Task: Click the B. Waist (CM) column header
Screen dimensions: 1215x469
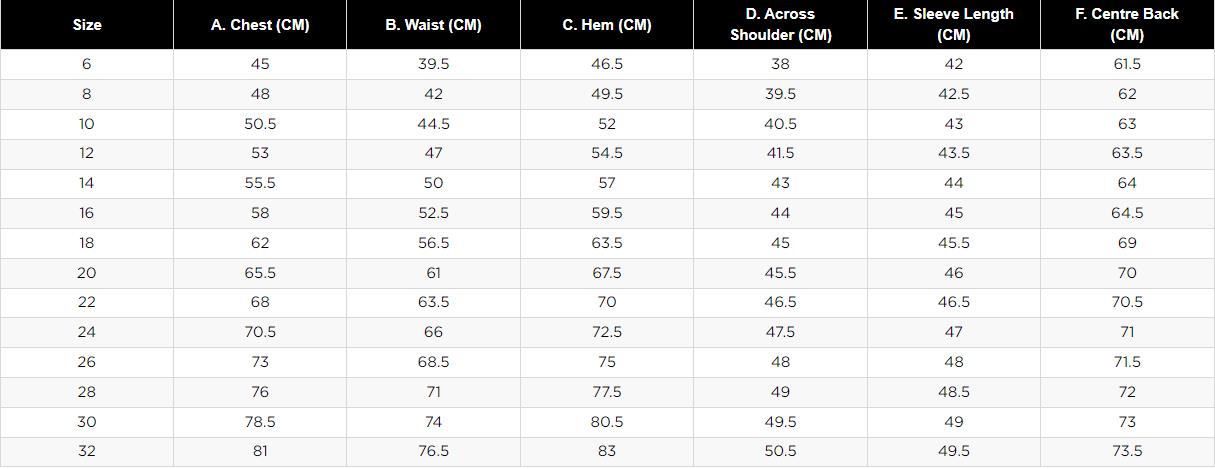Action: tap(433, 25)
